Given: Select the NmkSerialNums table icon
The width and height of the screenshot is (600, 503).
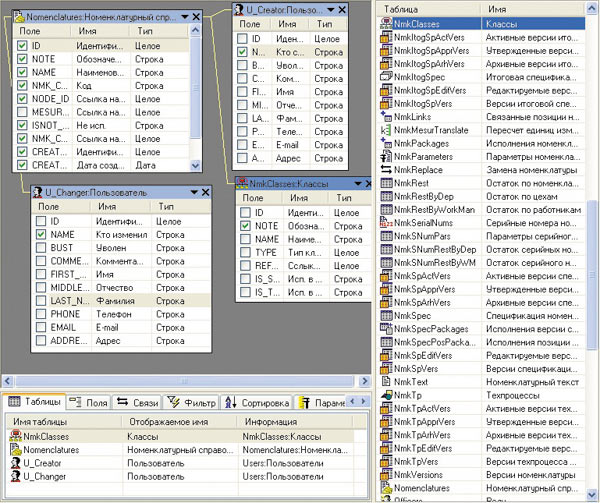Looking at the screenshot, I should pos(388,222).
